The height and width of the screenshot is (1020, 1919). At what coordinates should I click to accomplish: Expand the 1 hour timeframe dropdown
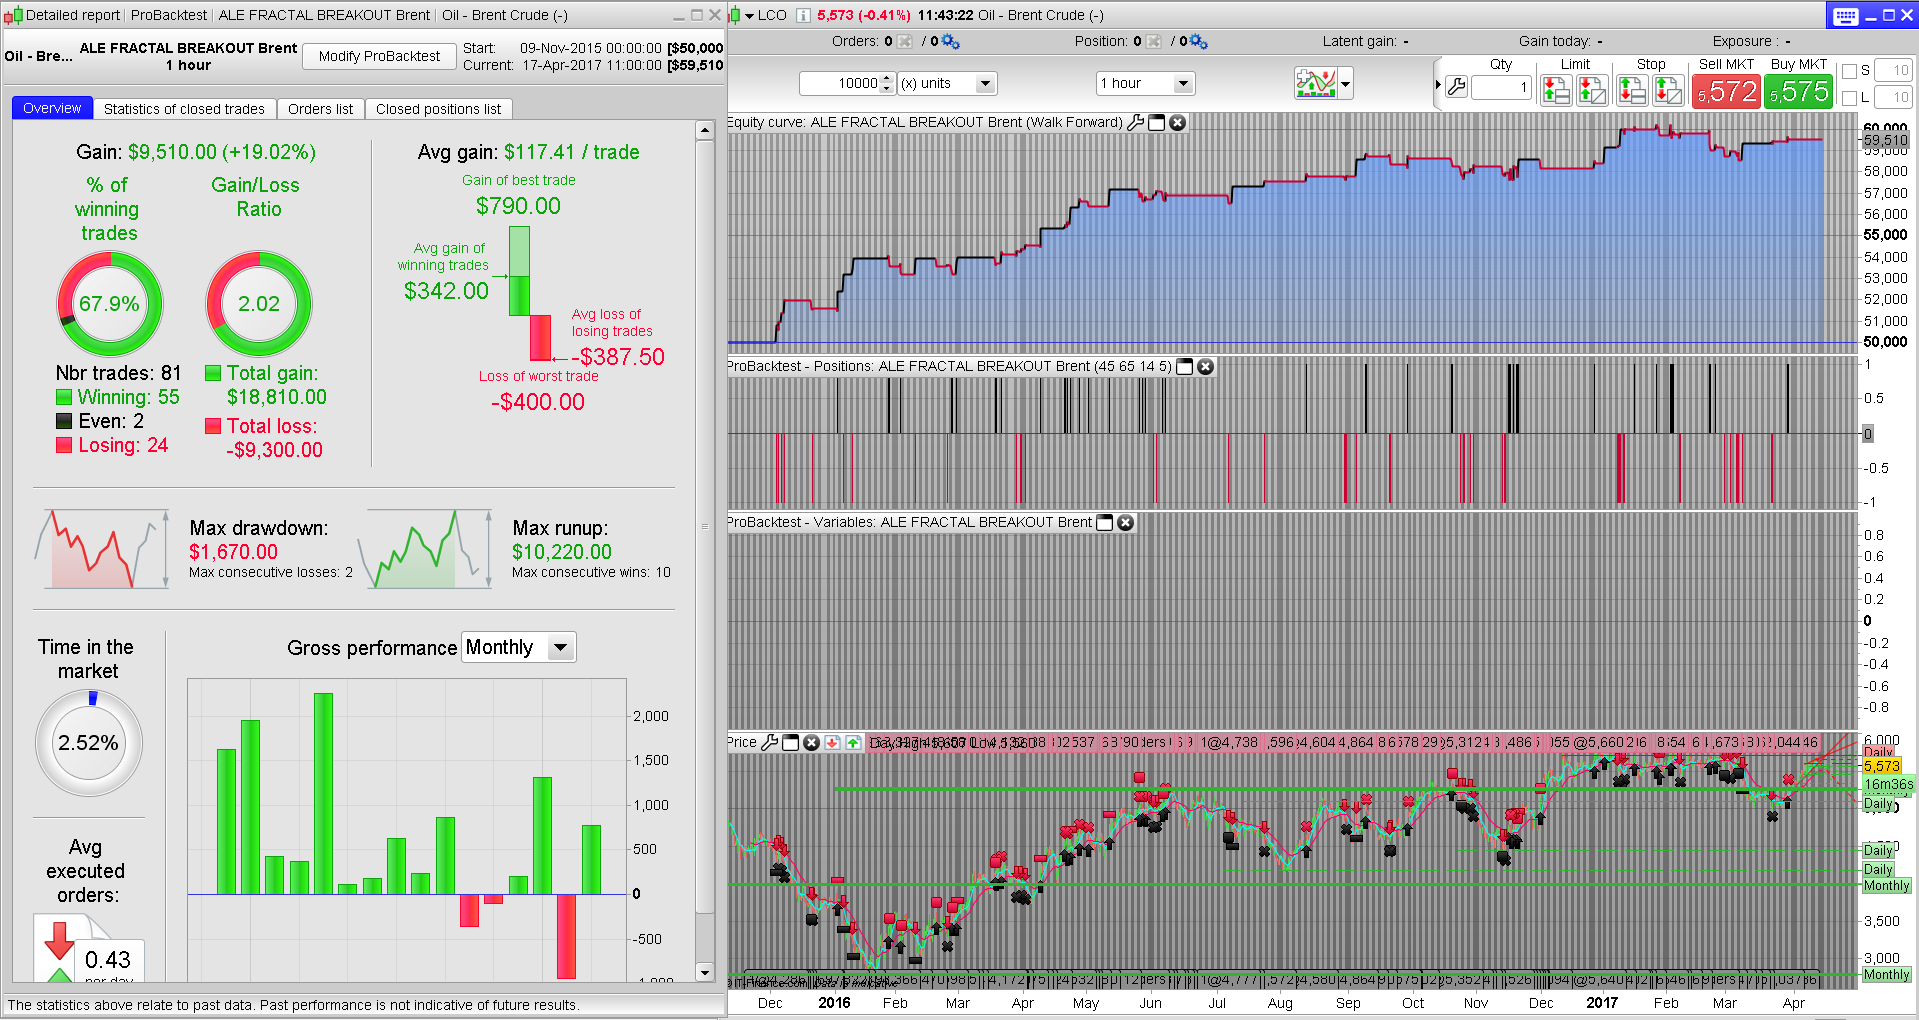coord(1183,84)
